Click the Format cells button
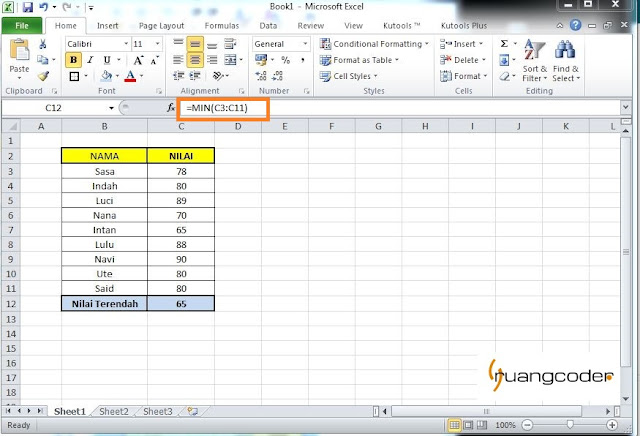Image resolution: width=640 pixels, height=436 pixels. click(x=464, y=76)
